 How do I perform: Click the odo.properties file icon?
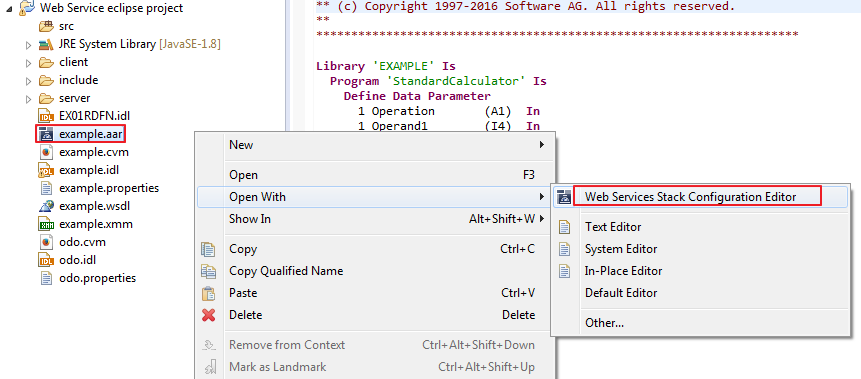tap(46, 278)
